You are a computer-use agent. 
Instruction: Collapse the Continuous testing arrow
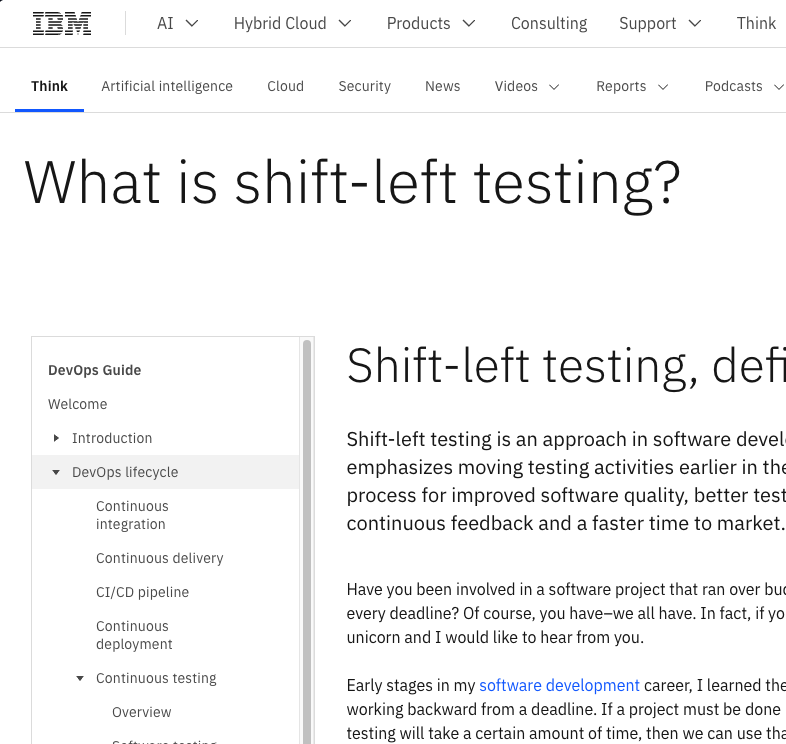(81, 678)
